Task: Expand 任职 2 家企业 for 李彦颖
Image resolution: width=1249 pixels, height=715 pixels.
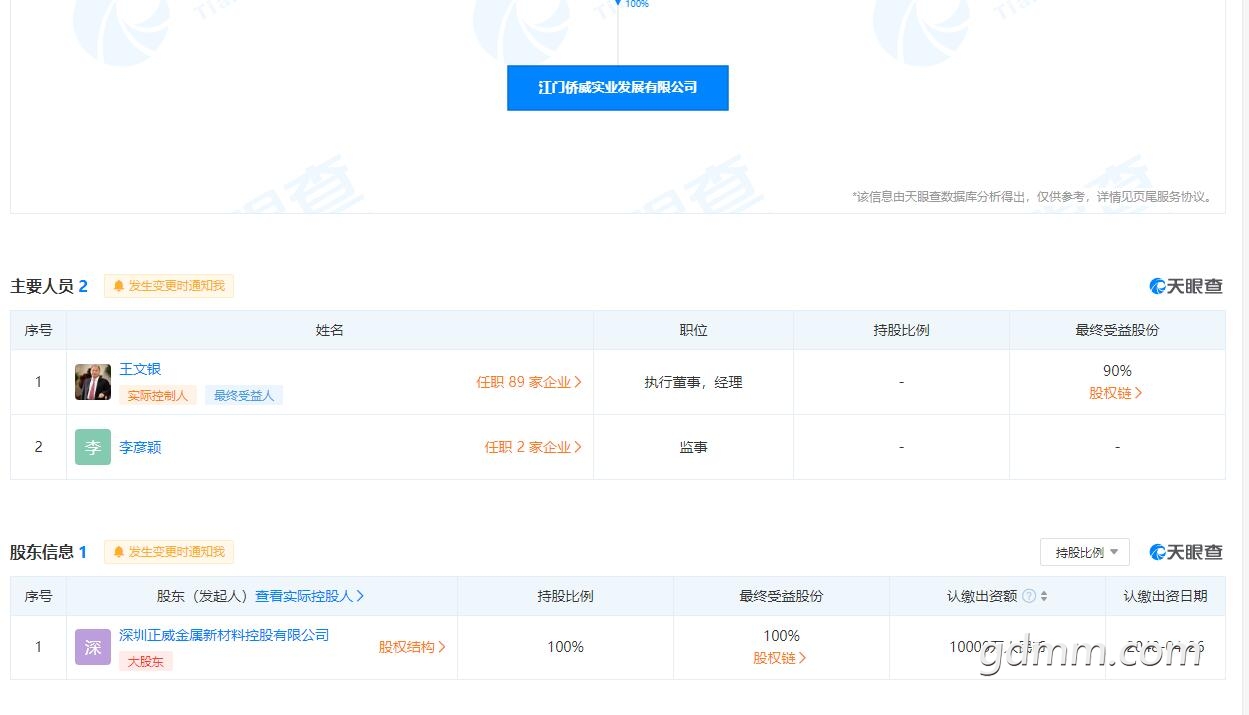Action: (533, 447)
